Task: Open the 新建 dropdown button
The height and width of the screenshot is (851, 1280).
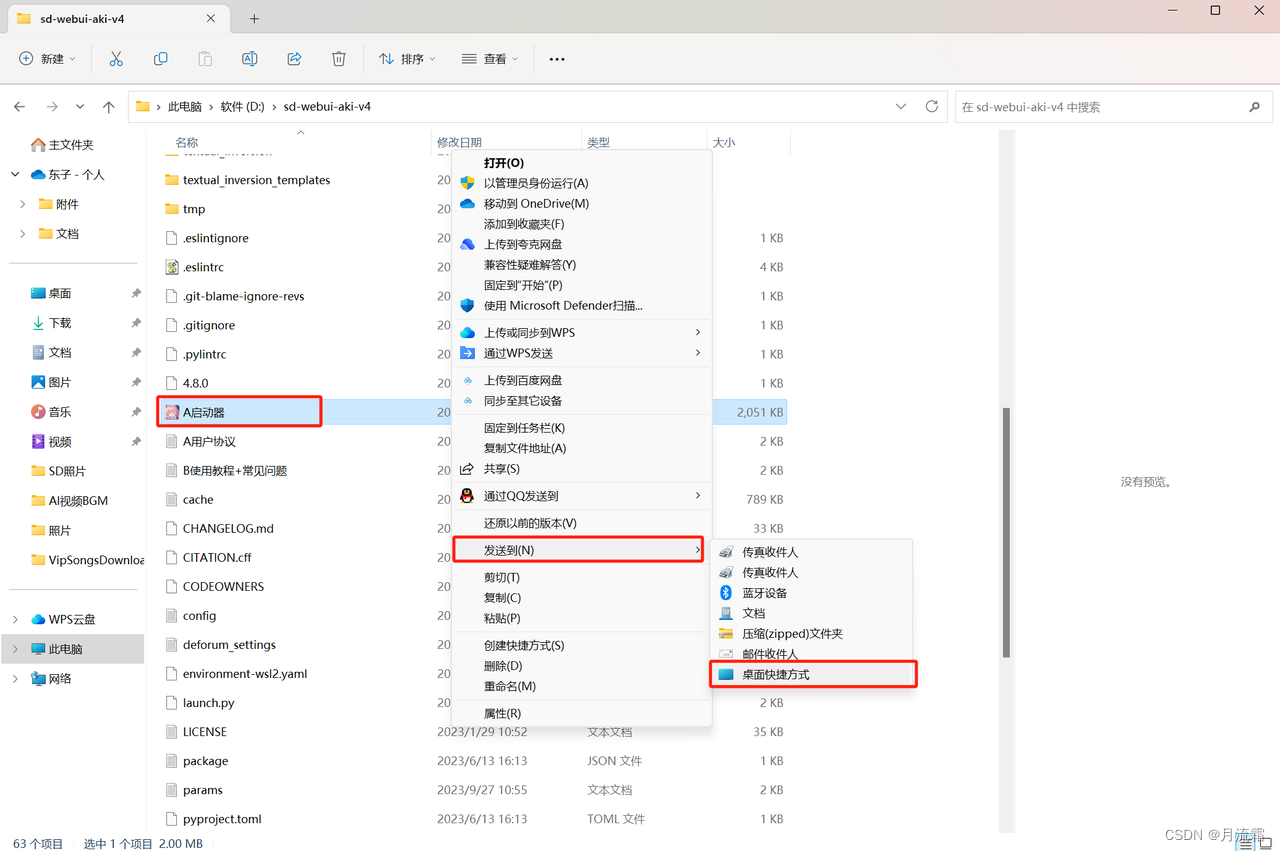Action: point(47,59)
